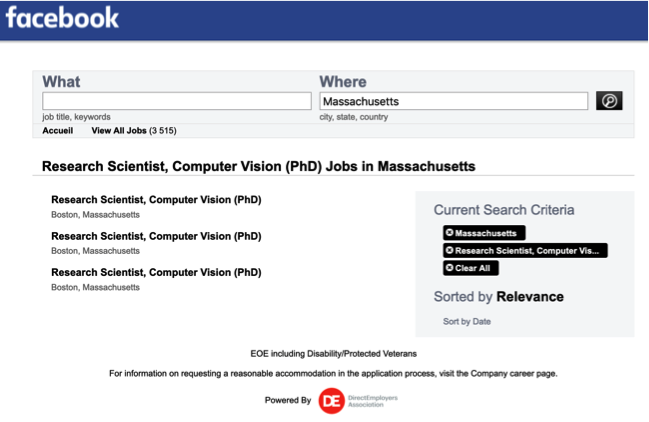Click the Massachusetts criteria tag
Image resolution: width=649 pixels, height=422 pixels.
(x=484, y=233)
